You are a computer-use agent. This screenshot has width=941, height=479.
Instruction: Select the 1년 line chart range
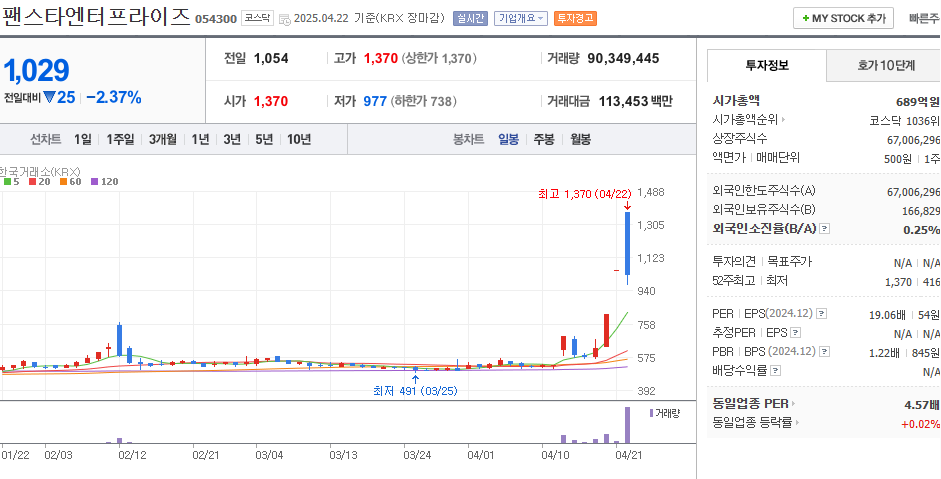[x=200, y=140]
